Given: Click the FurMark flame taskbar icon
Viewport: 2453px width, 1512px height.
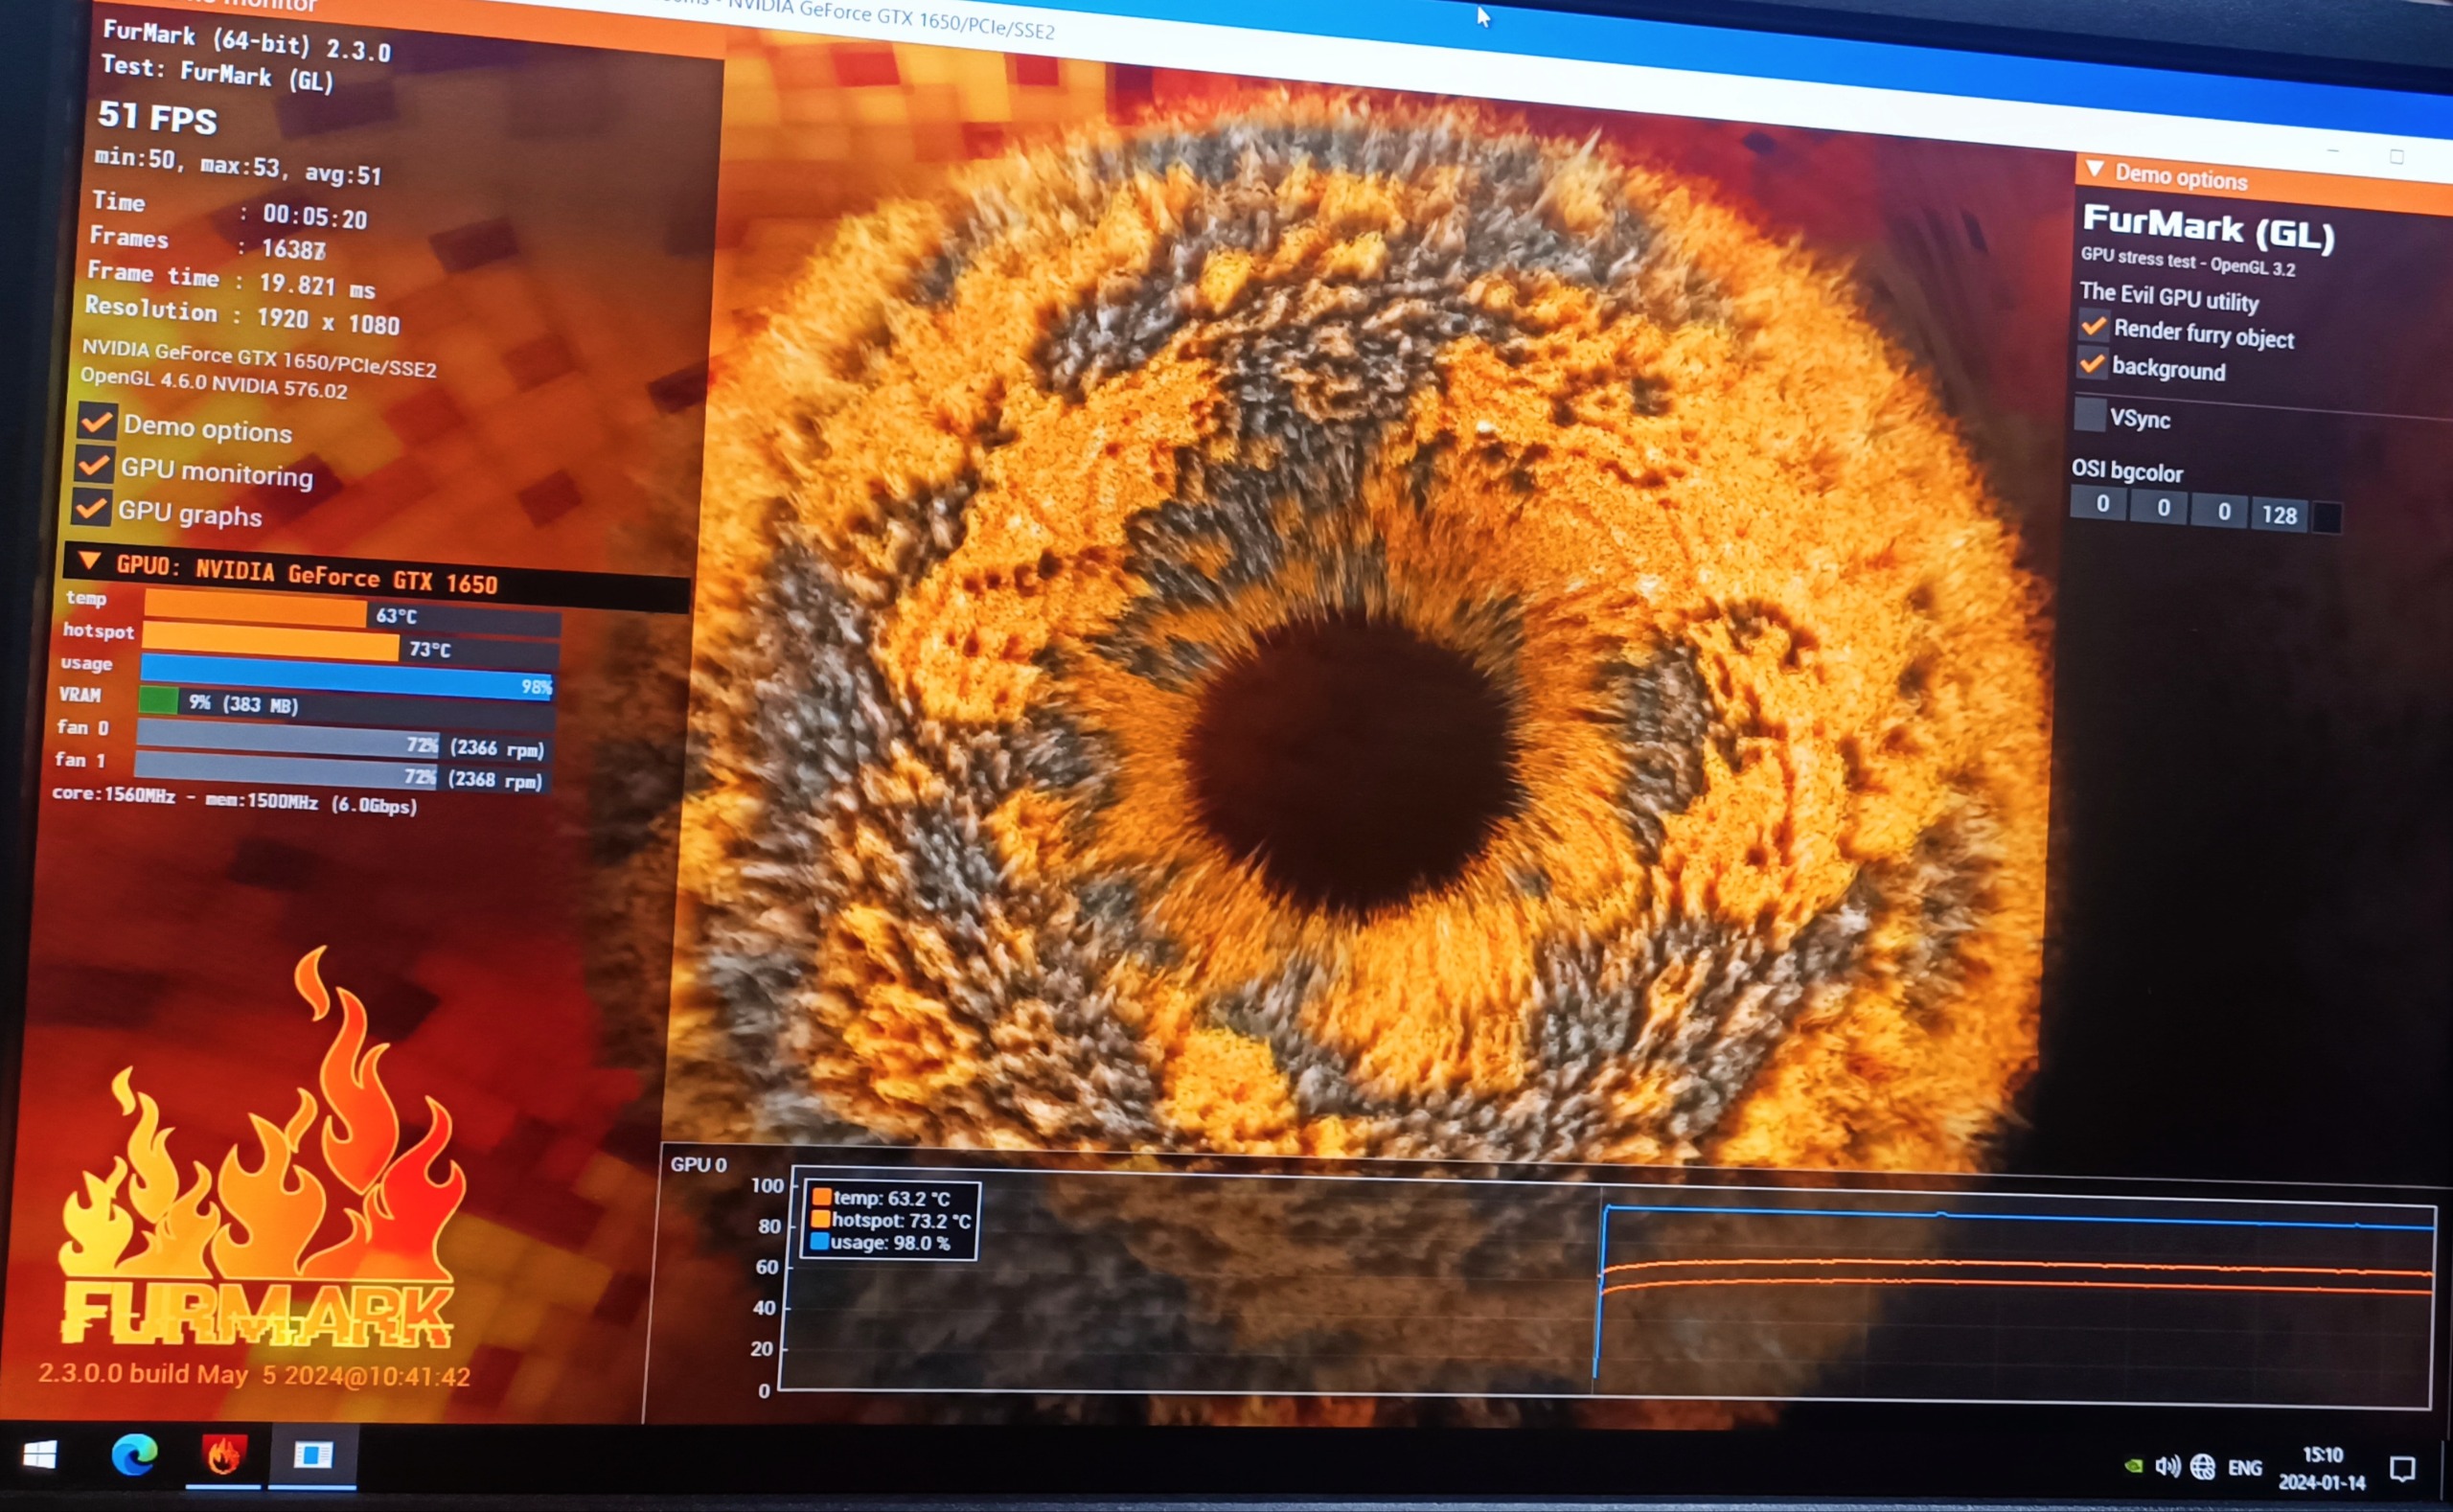Looking at the screenshot, I should (x=223, y=1456).
